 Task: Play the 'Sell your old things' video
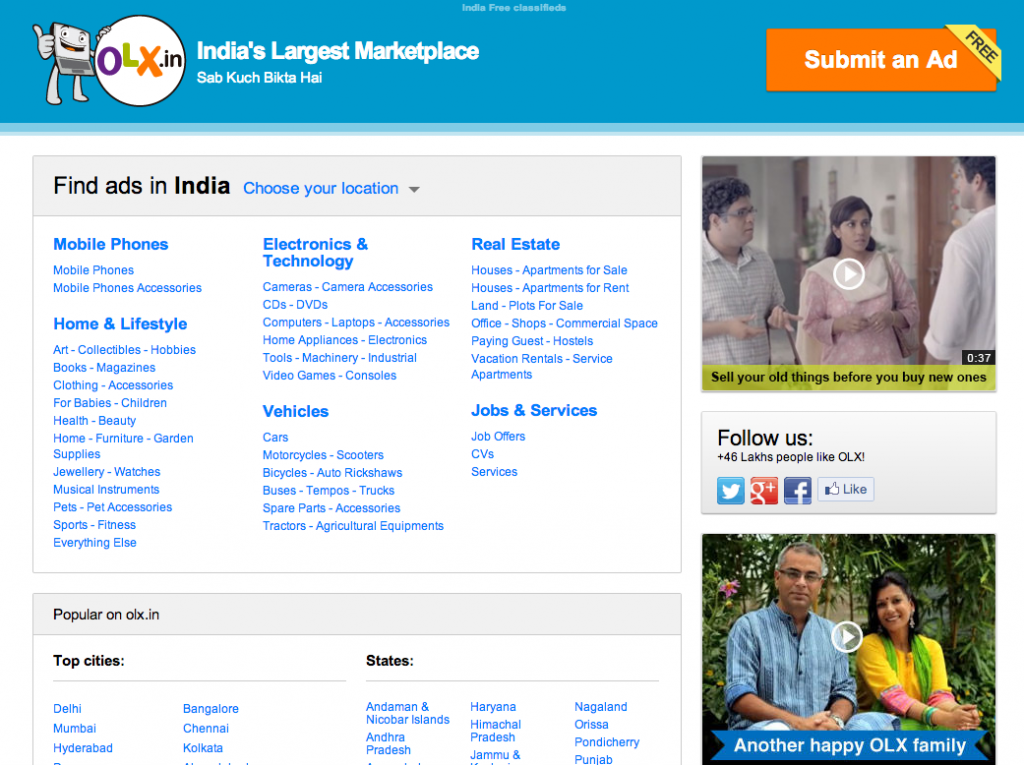[848, 274]
